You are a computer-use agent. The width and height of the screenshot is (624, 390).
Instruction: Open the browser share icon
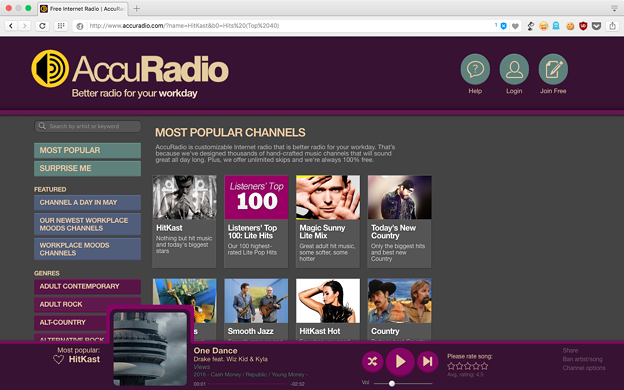coord(612,26)
